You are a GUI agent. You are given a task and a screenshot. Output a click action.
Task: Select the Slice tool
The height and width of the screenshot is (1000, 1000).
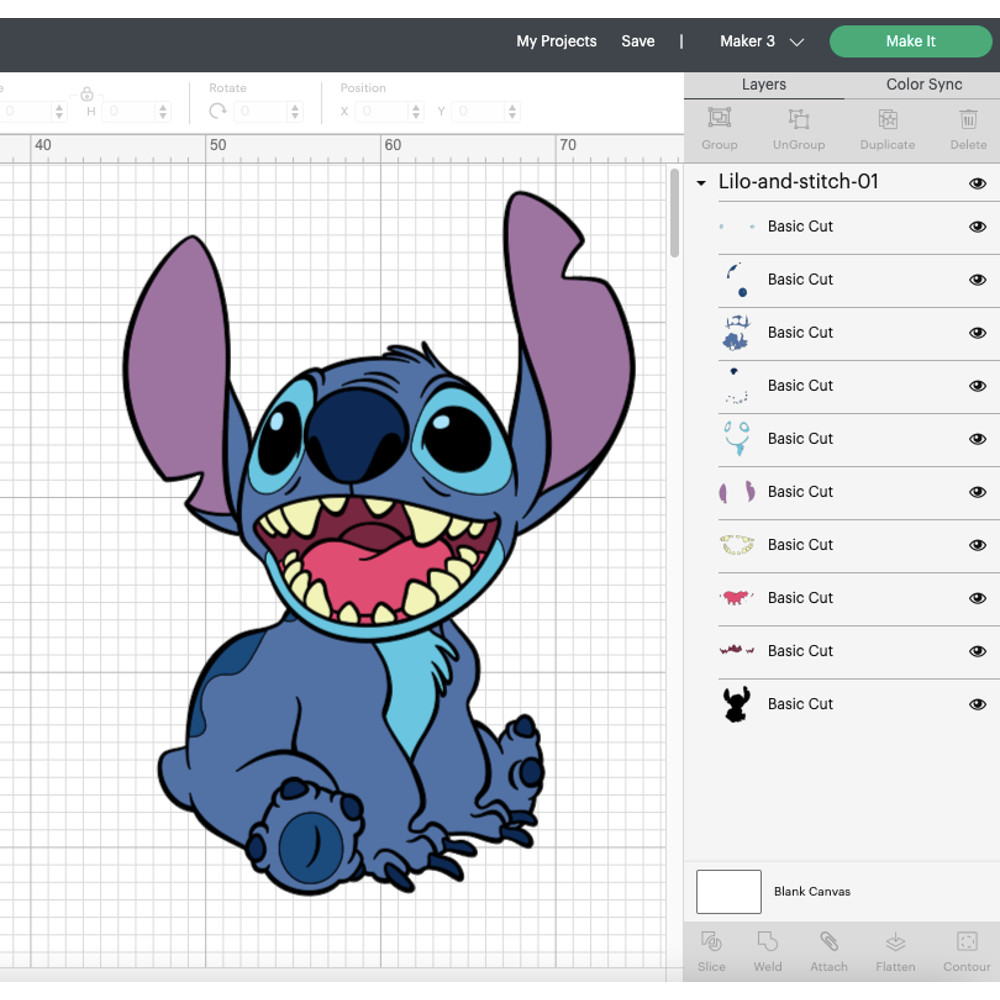(x=711, y=950)
